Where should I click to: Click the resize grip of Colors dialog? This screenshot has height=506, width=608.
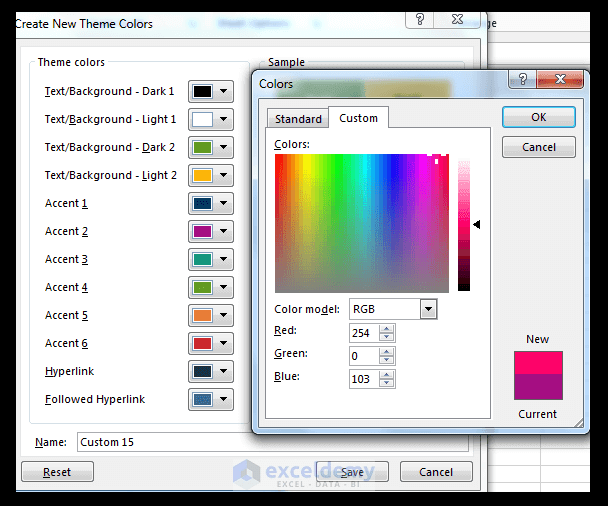(x=579, y=423)
